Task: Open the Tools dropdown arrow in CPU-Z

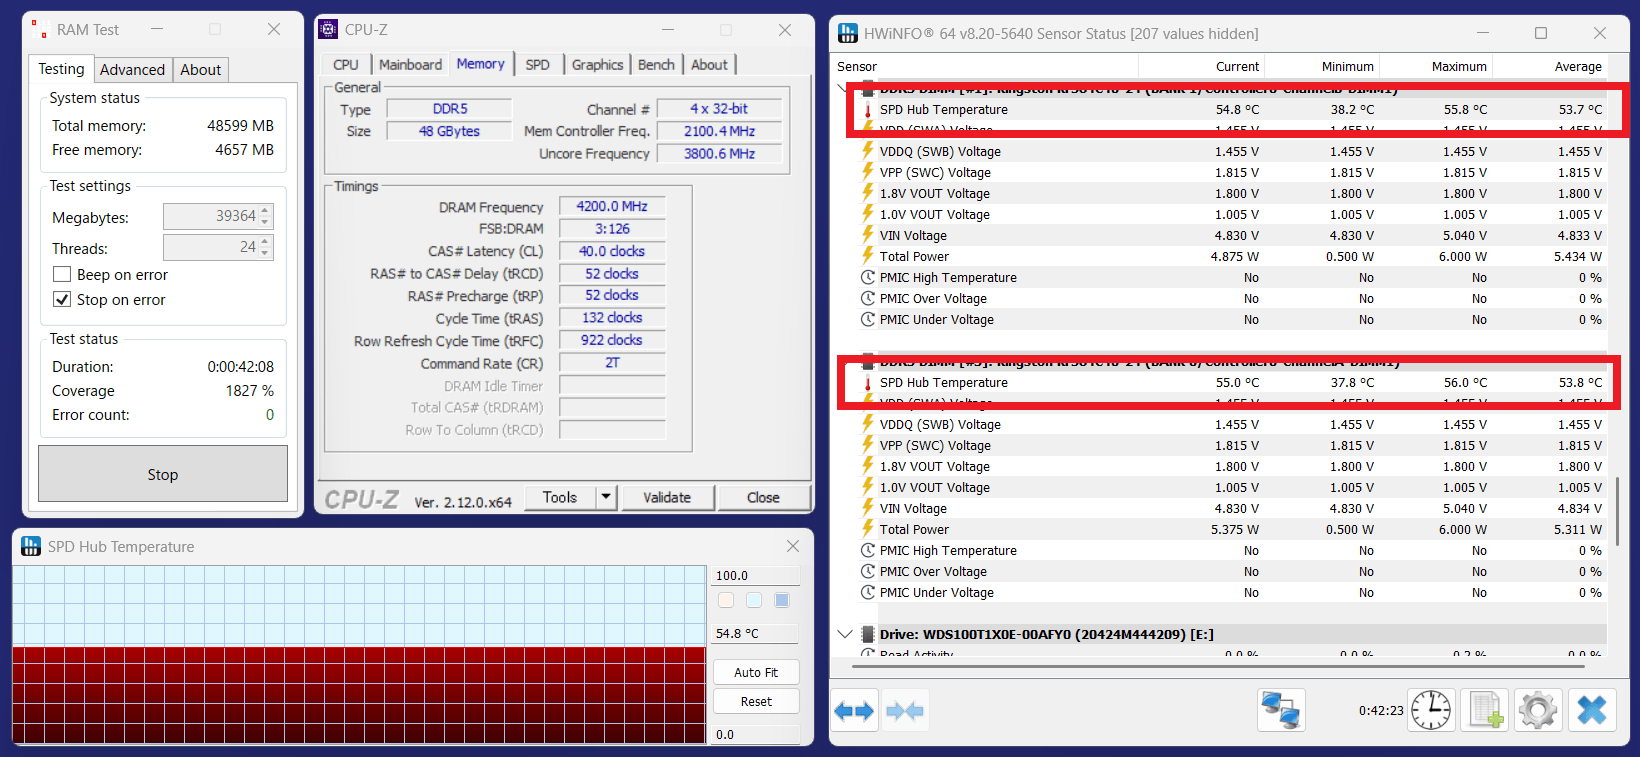Action: [x=606, y=497]
